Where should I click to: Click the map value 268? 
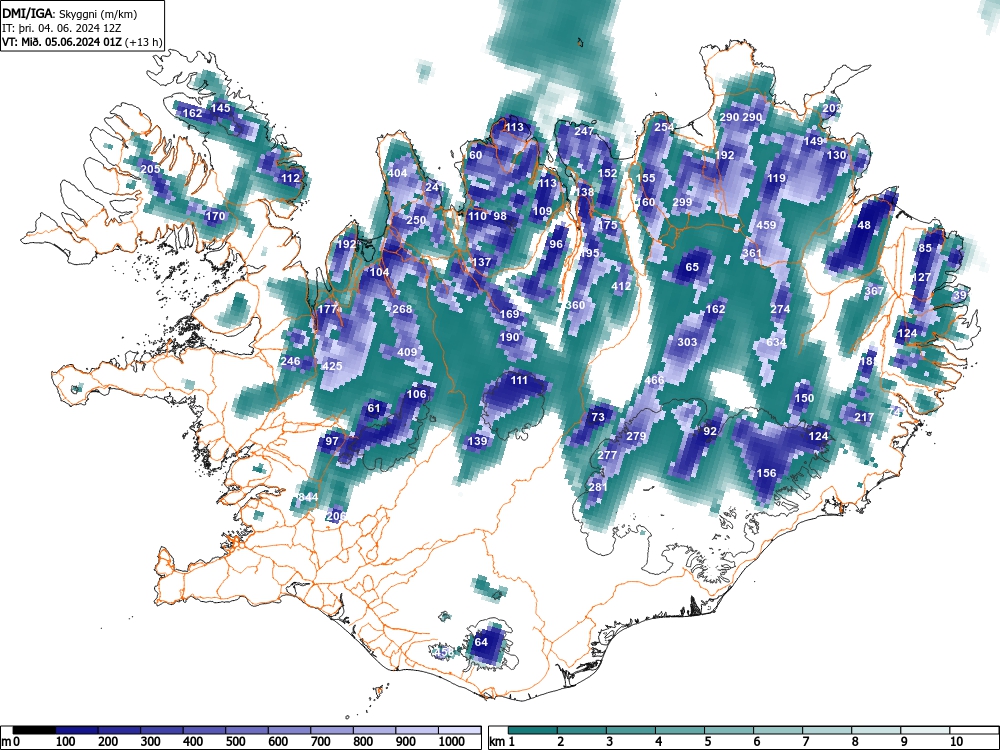coord(402,309)
